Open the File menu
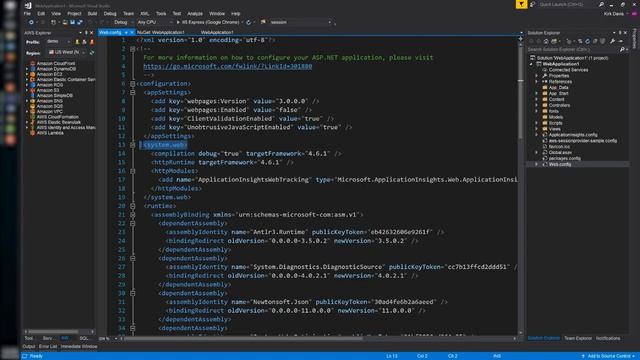This screenshot has height=360, width=640. point(27,13)
